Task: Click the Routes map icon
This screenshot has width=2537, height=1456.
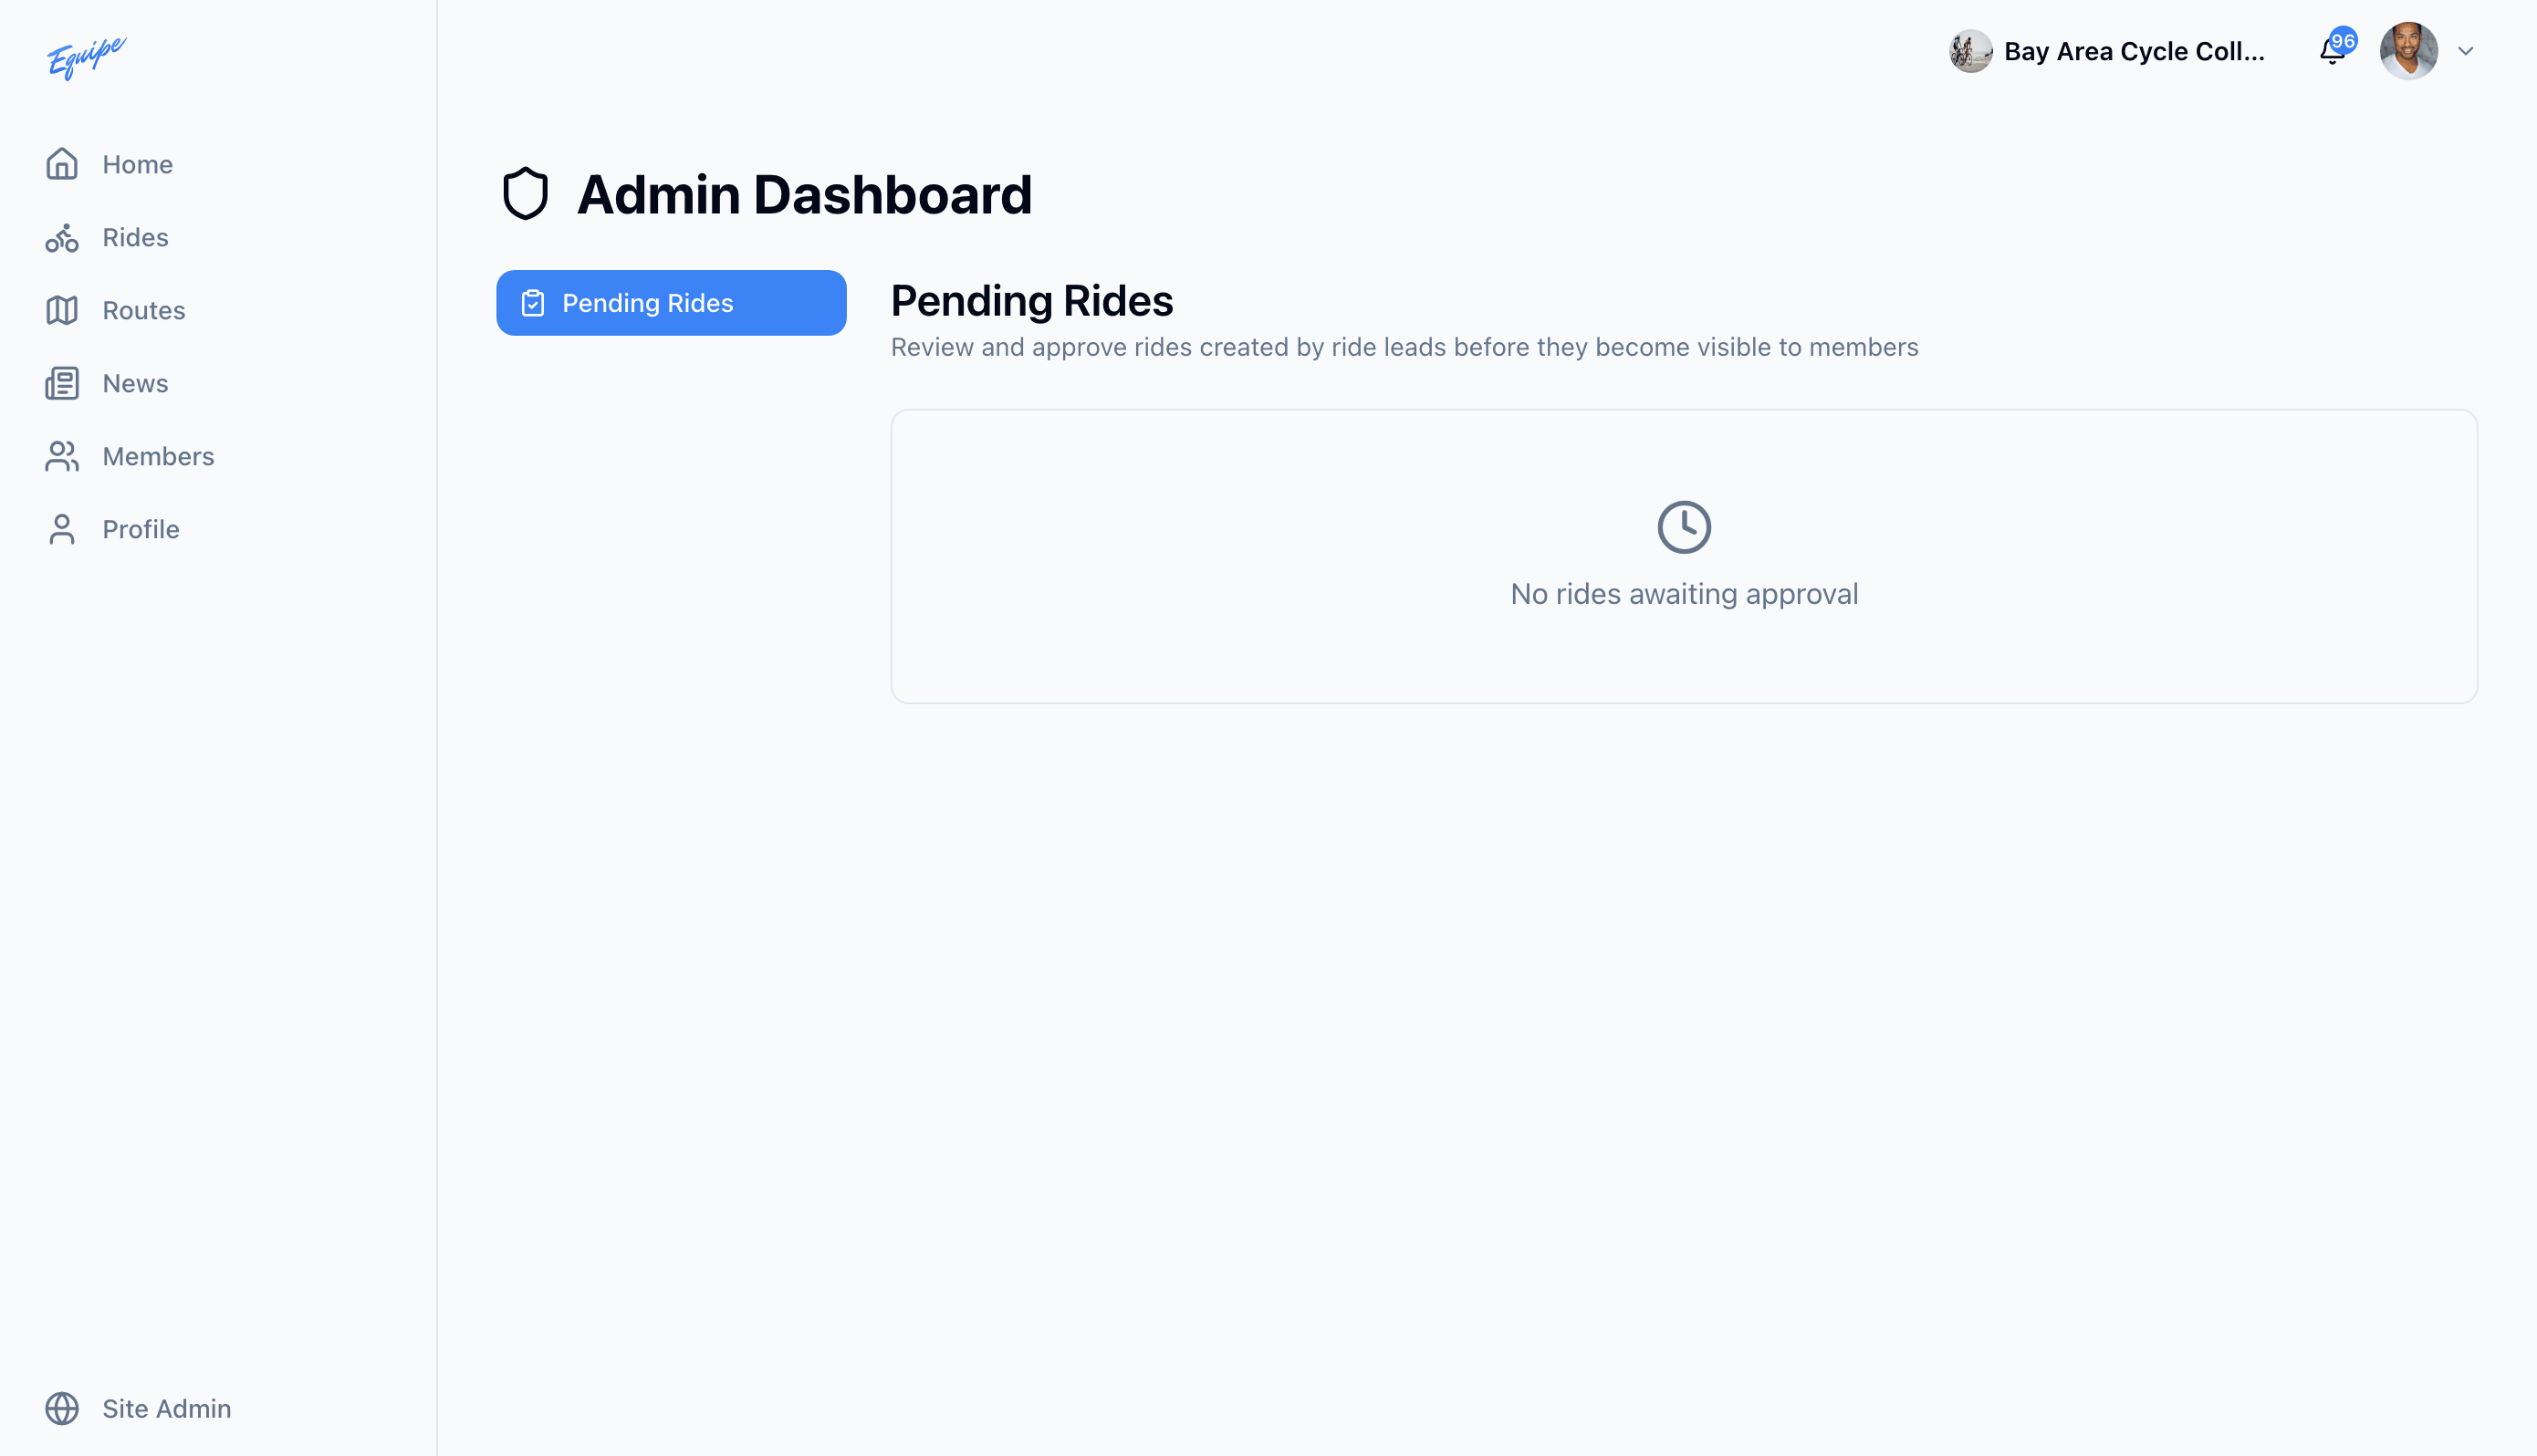Action: [x=62, y=310]
